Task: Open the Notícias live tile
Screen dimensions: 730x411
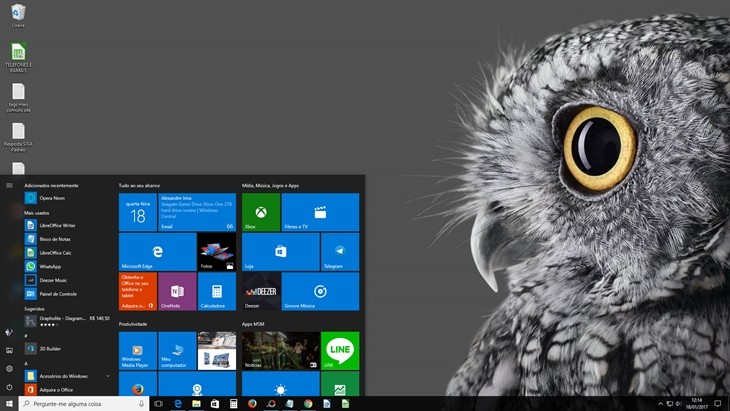Action: click(x=281, y=351)
